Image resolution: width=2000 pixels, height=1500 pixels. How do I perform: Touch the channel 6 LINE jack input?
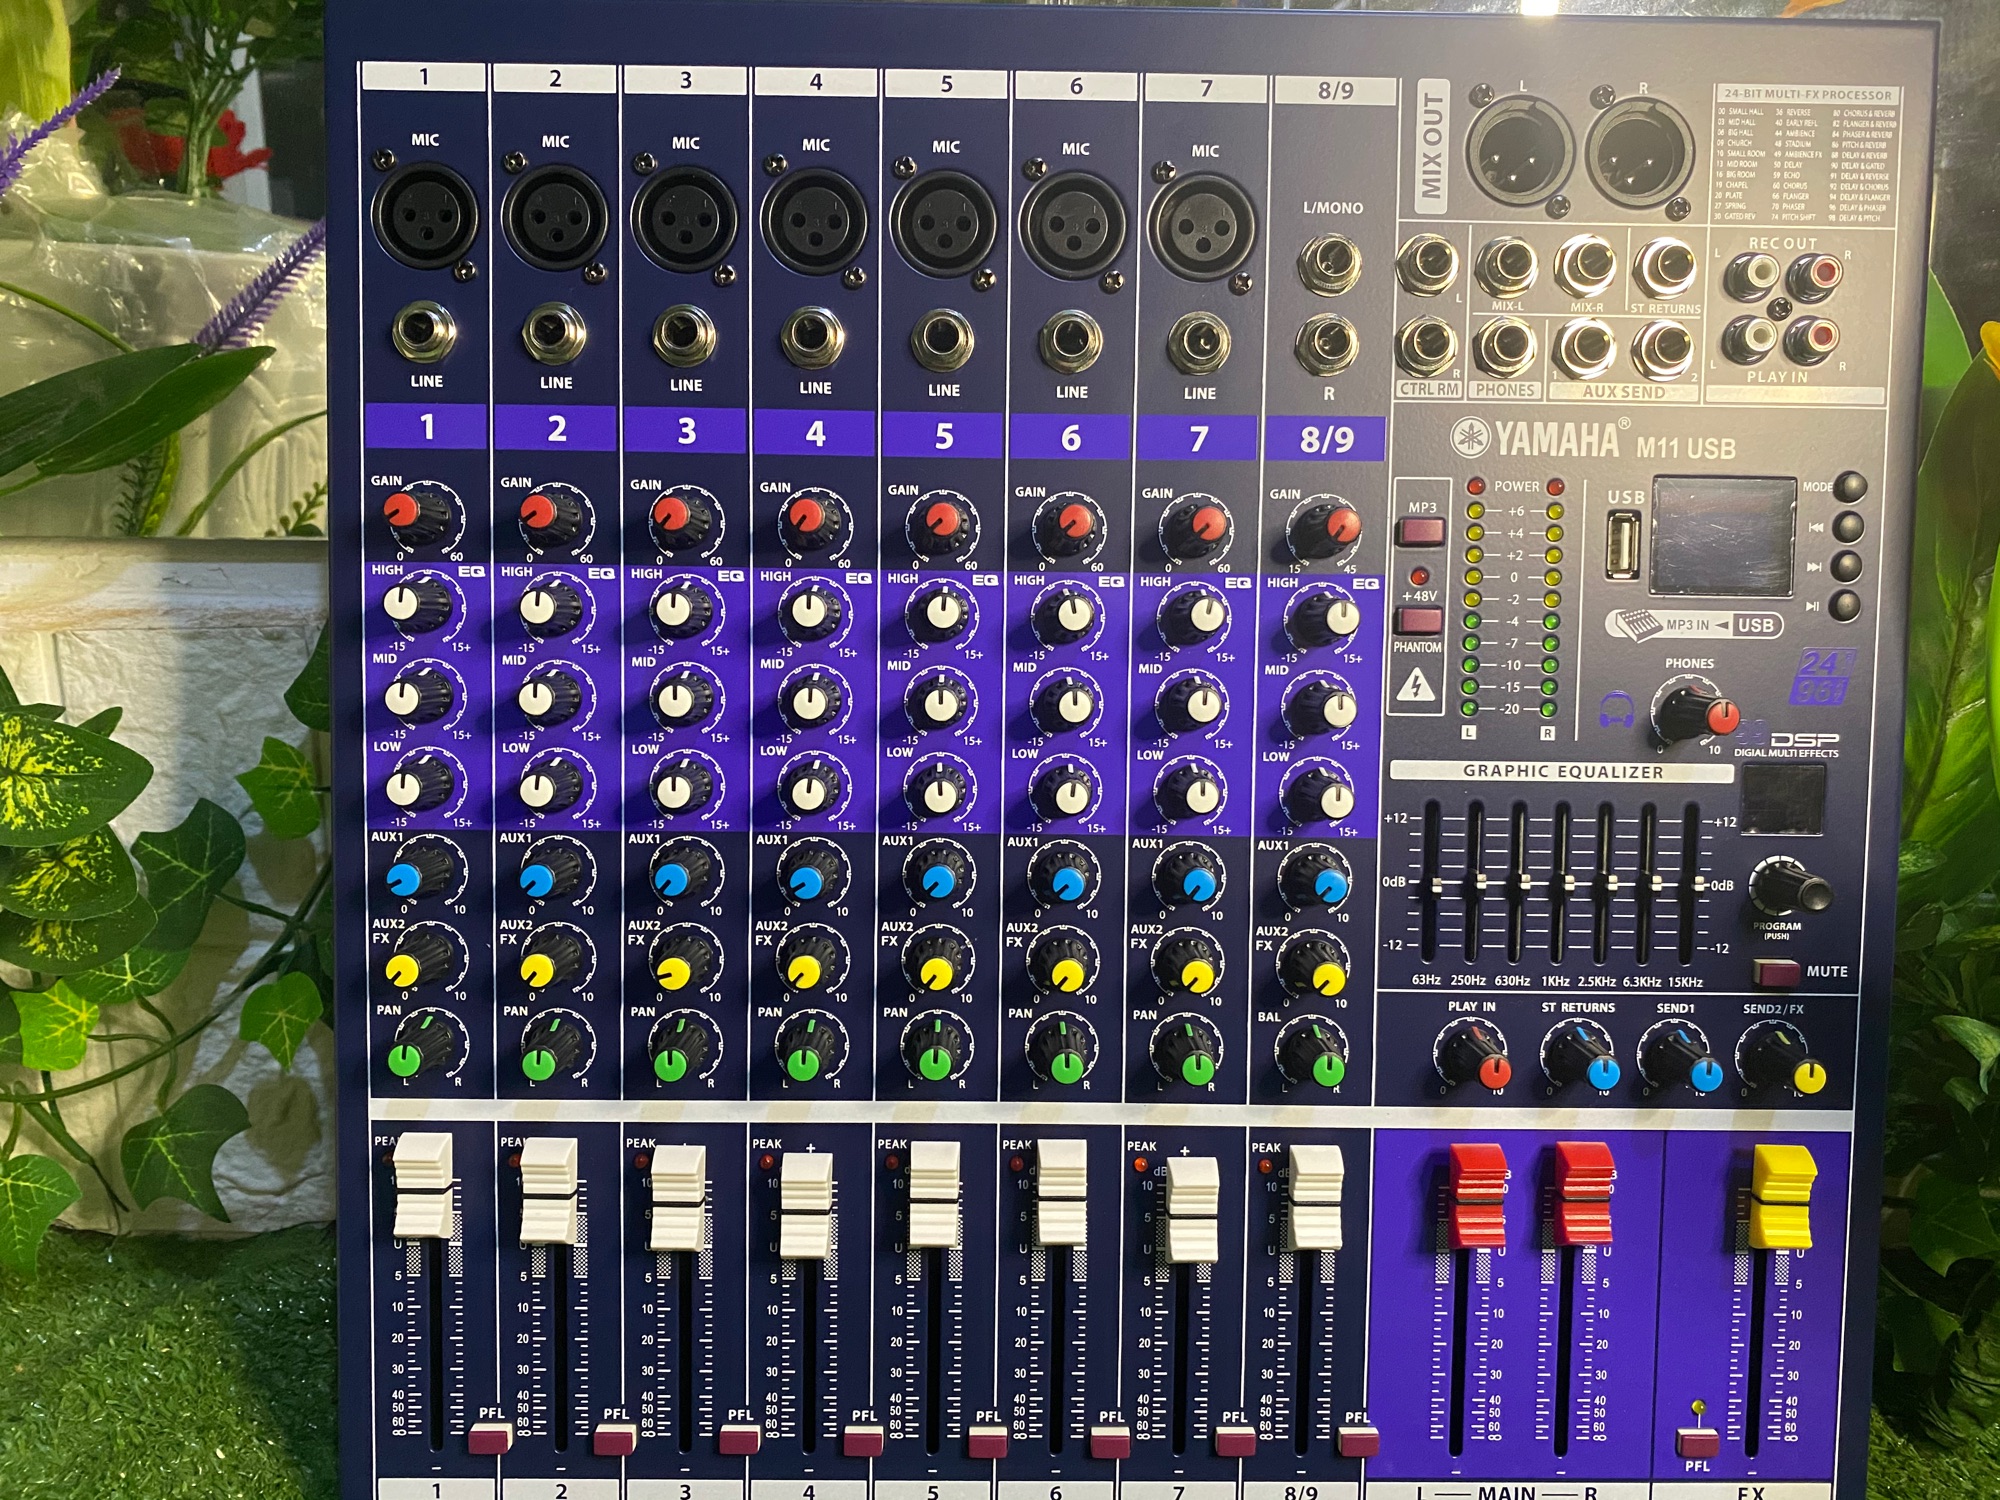(x=1071, y=340)
